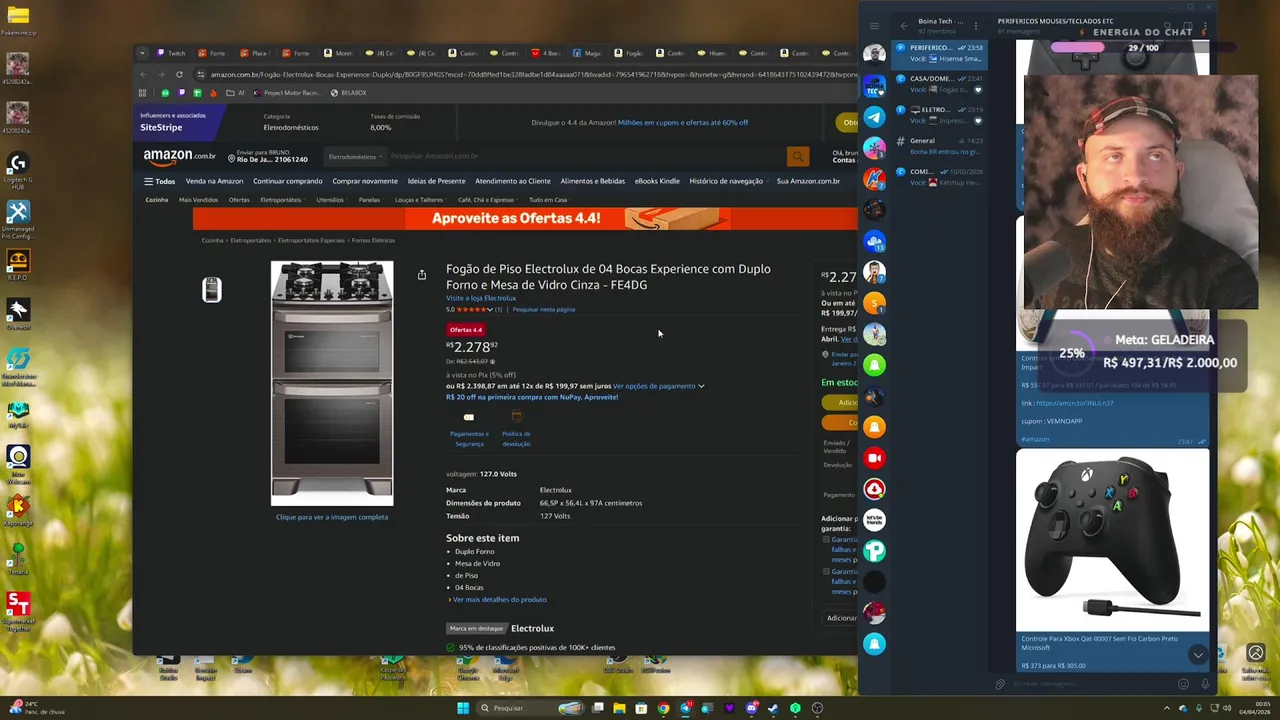The image size is (1280, 720).
Task: Expand Ver mais detalhes do produto
Action: point(497,600)
